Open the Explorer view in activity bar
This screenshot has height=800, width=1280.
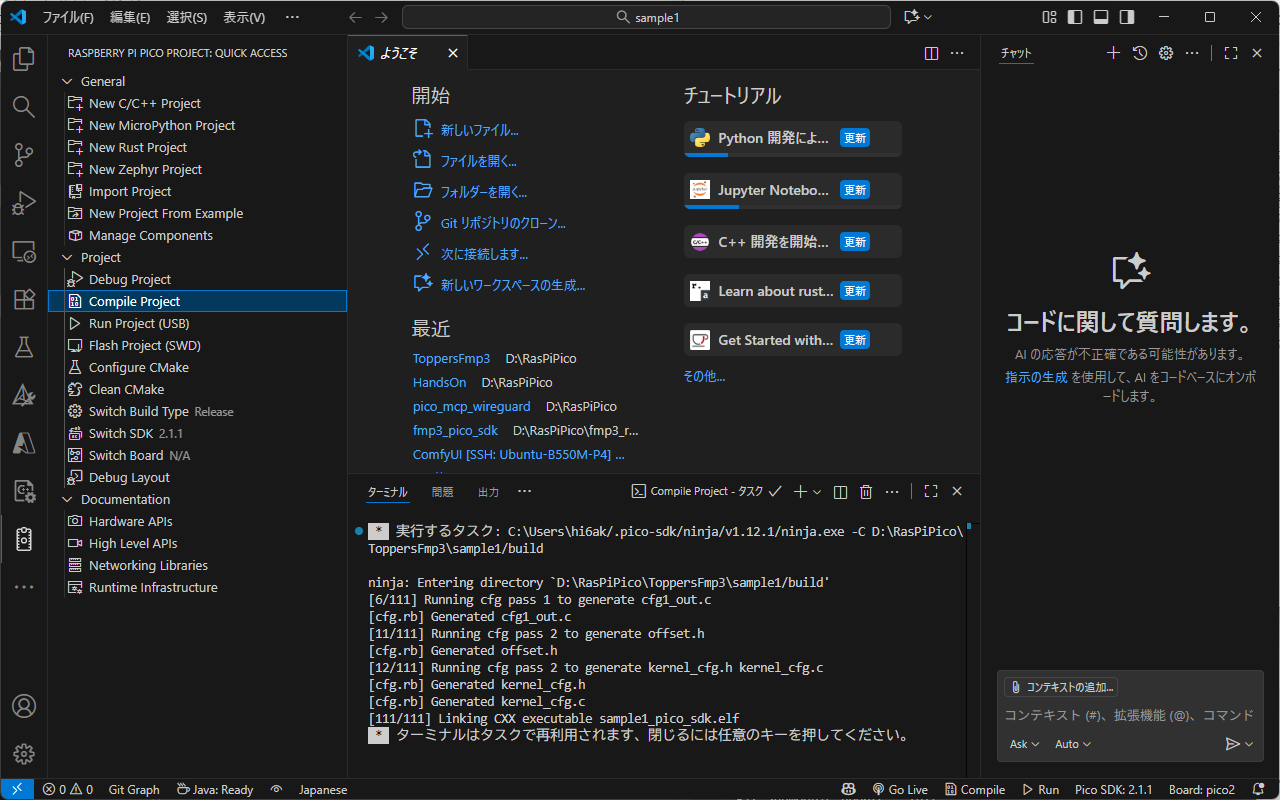click(x=23, y=59)
